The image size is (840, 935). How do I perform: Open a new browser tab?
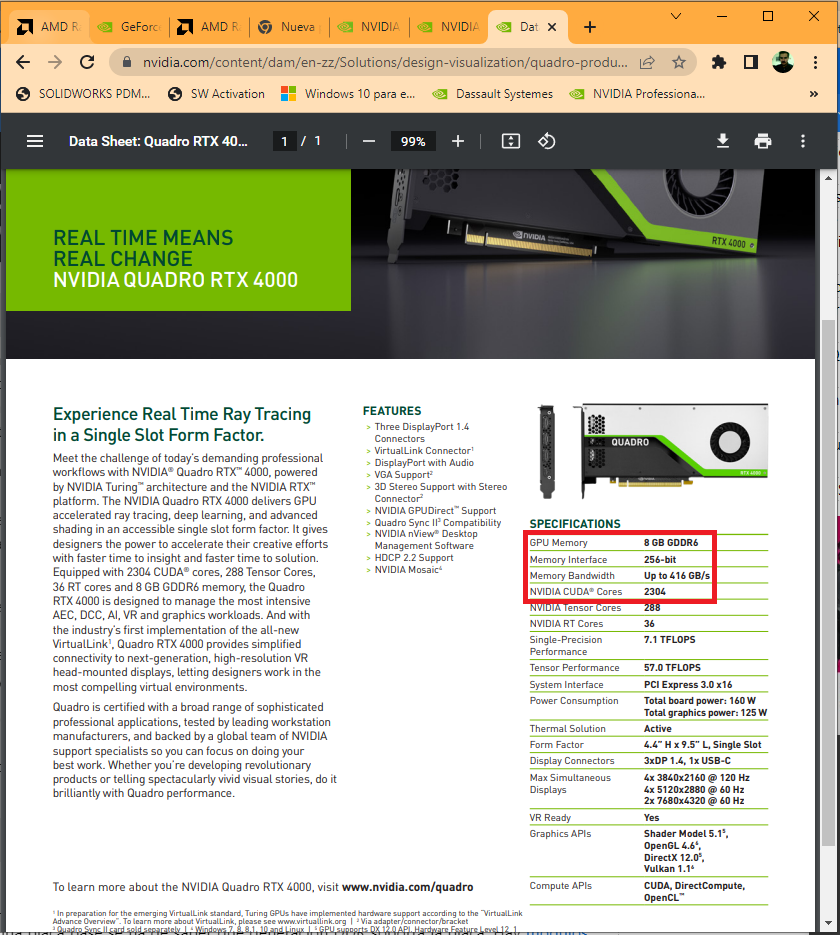pos(590,27)
